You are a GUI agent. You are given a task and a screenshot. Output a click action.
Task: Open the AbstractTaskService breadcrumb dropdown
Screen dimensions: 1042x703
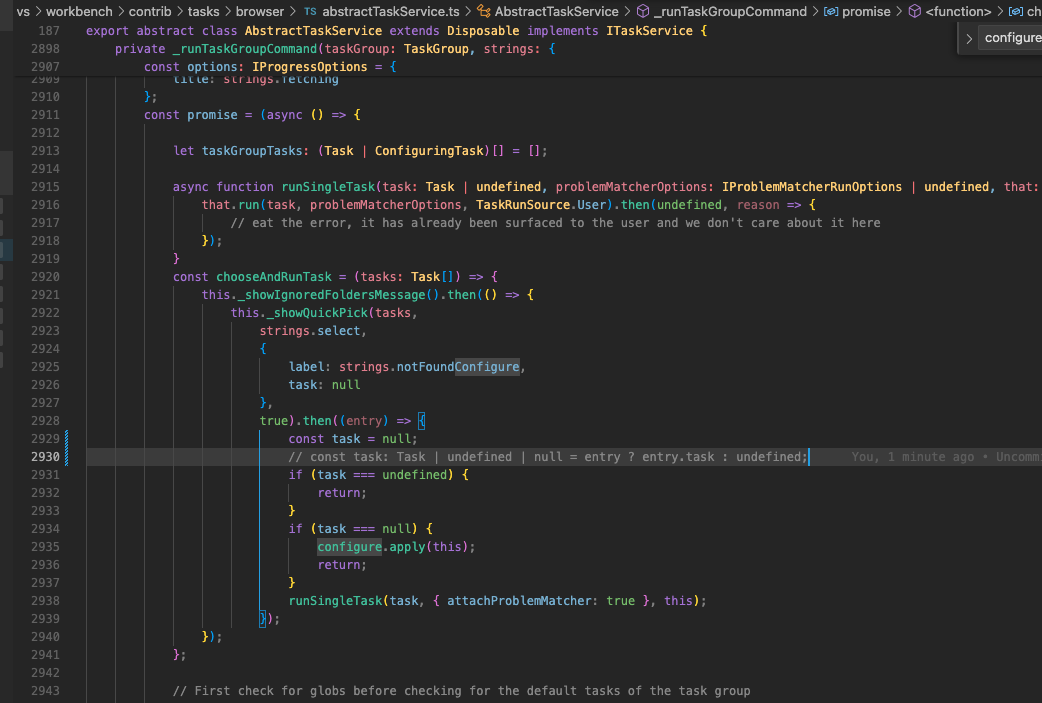pos(555,11)
